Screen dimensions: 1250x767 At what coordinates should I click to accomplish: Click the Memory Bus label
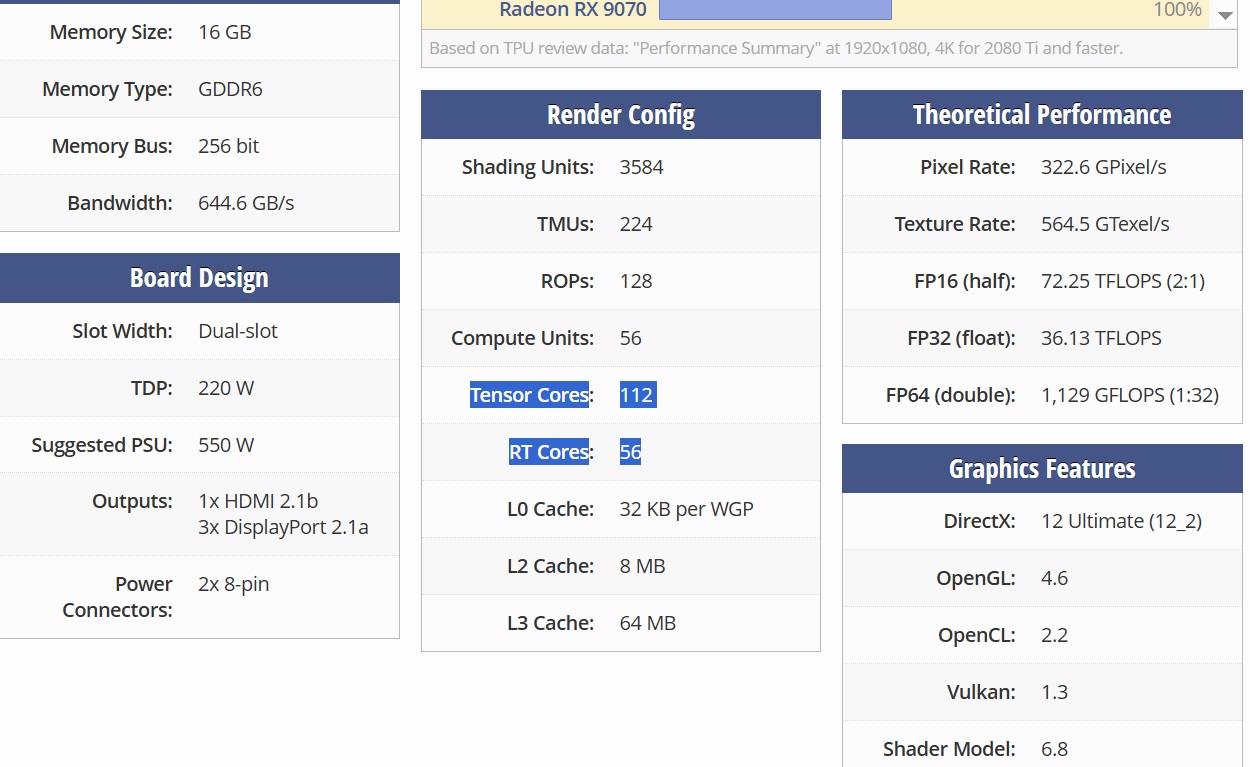click(112, 146)
